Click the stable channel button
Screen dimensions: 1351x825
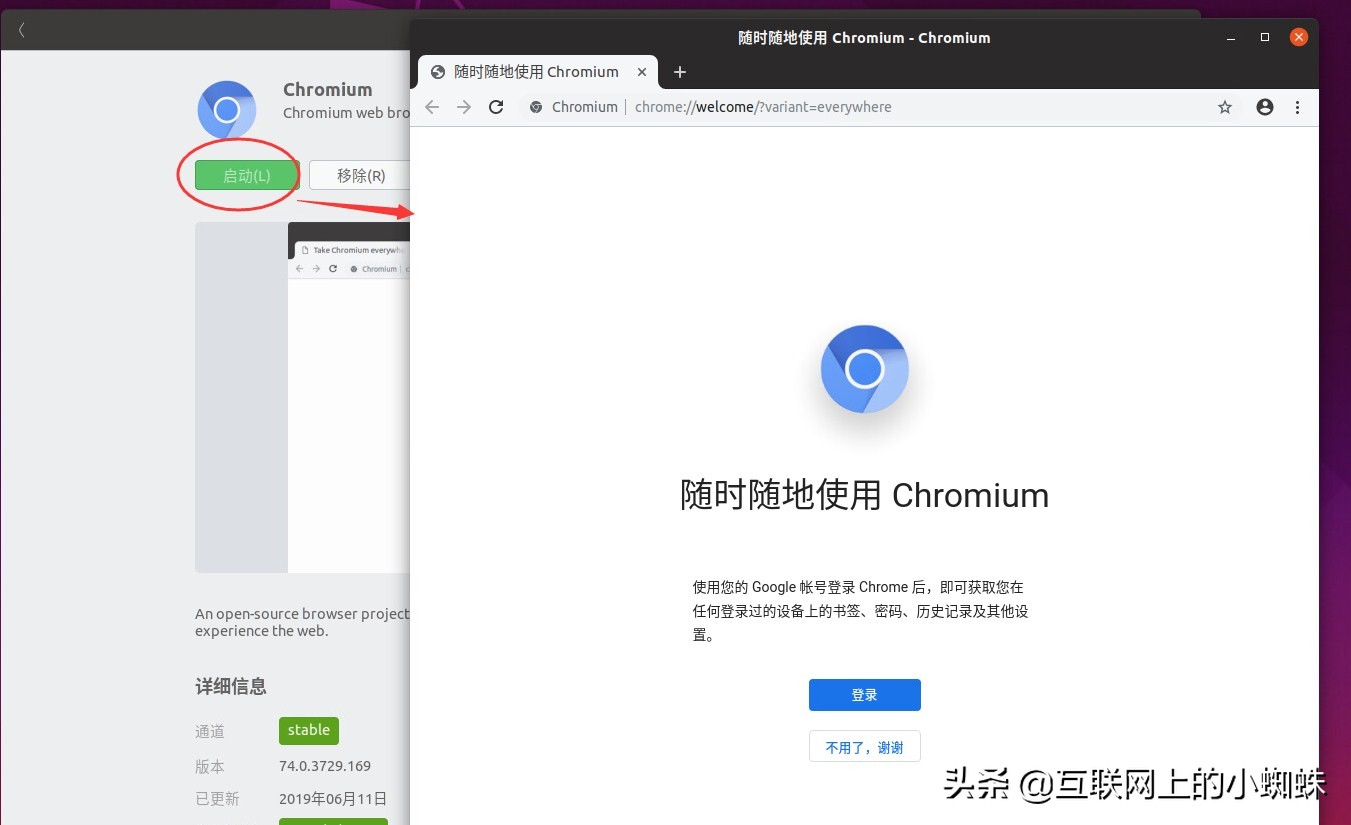click(x=309, y=730)
